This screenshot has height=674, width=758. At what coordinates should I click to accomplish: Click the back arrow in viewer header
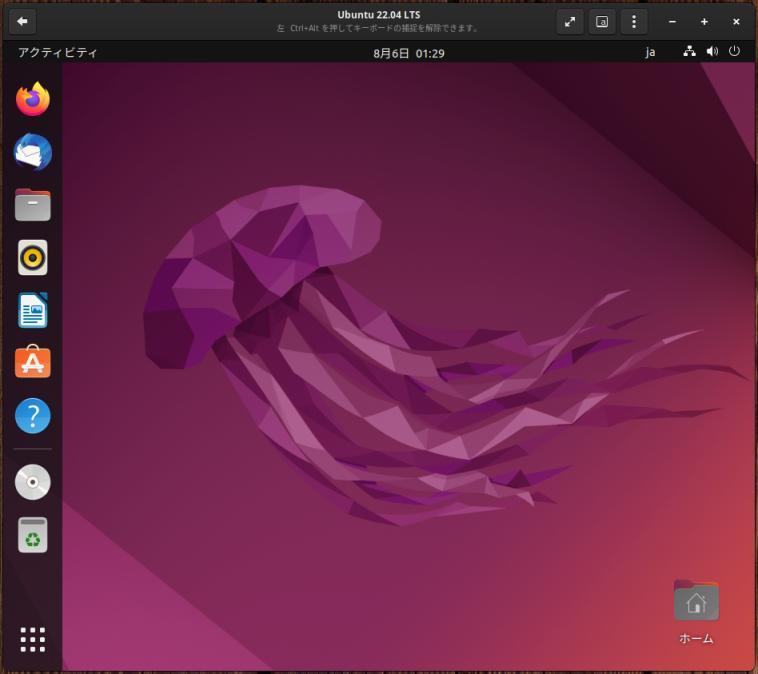(x=22, y=21)
